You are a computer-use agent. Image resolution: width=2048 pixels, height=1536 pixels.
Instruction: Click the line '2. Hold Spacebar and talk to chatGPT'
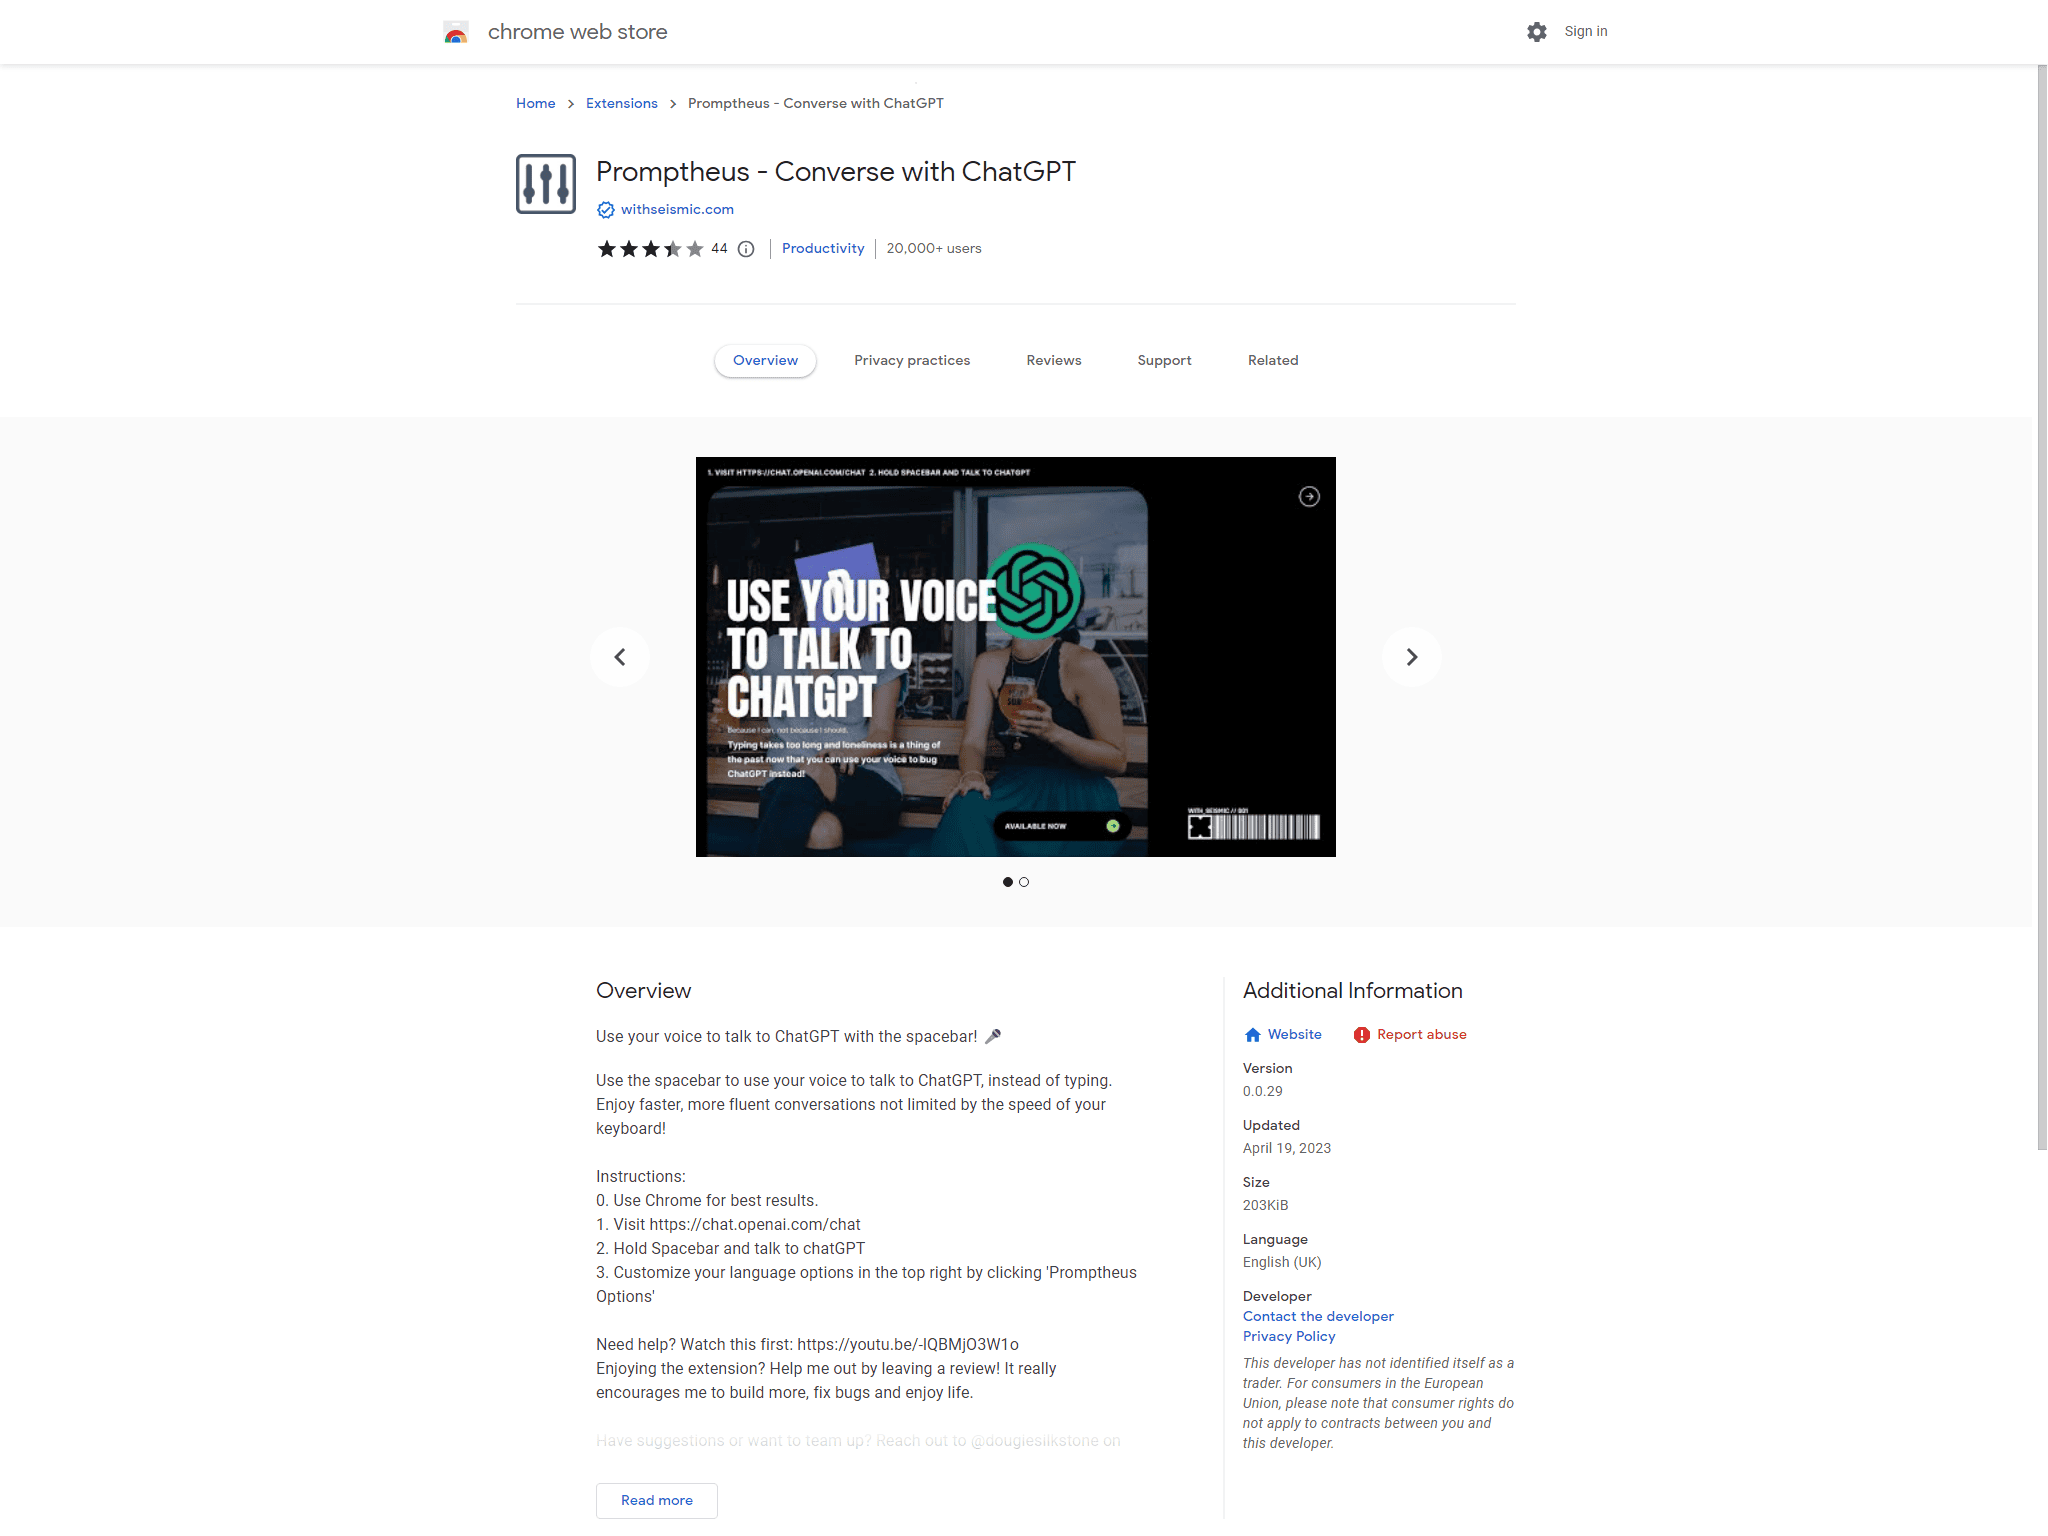731,1249
